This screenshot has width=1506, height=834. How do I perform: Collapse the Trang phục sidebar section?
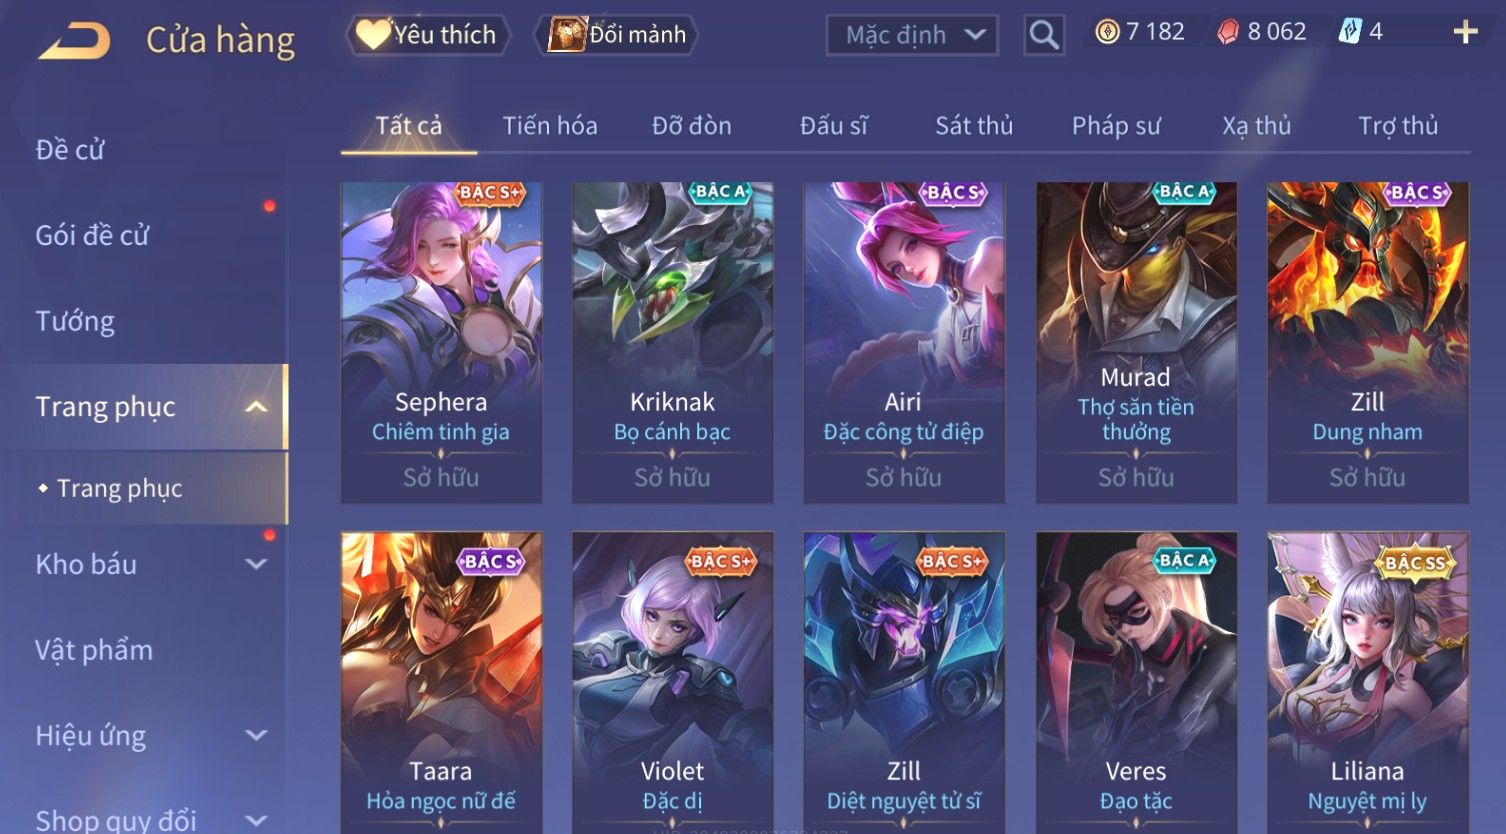coord(256,407)
